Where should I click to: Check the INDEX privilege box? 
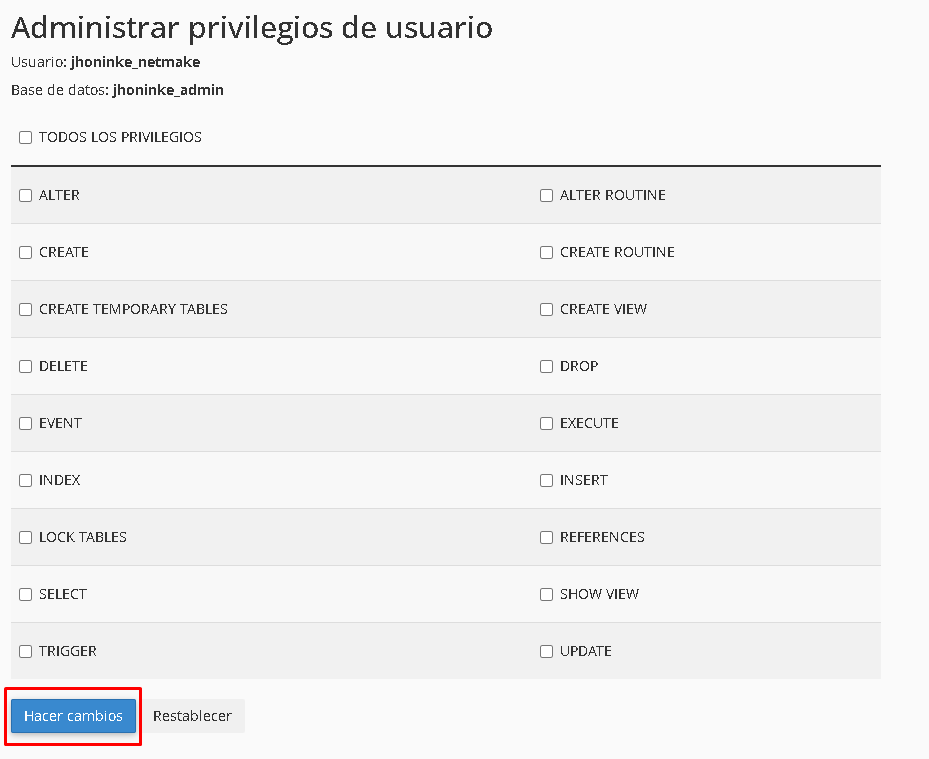[25, 480]
